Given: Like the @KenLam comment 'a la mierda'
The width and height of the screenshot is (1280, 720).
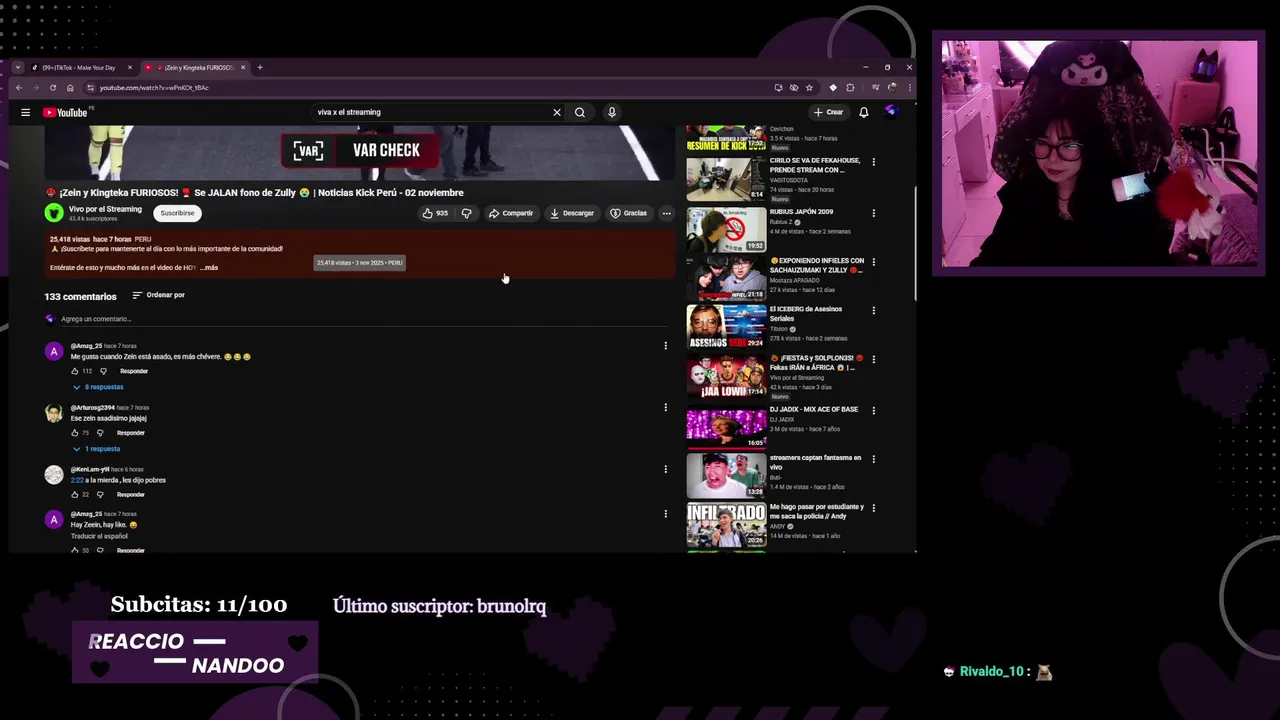Looking at the screenshot, I should click(x=75, y=495).
